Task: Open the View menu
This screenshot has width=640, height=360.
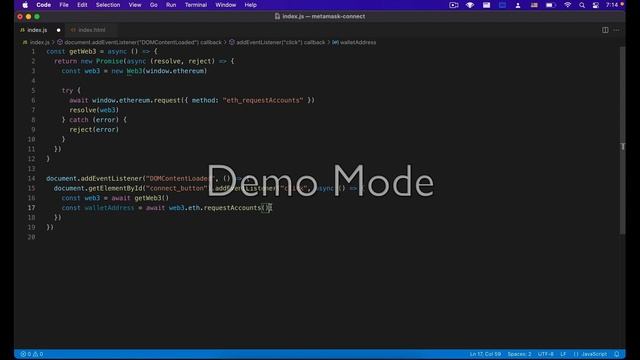Action: pos(135,5)
